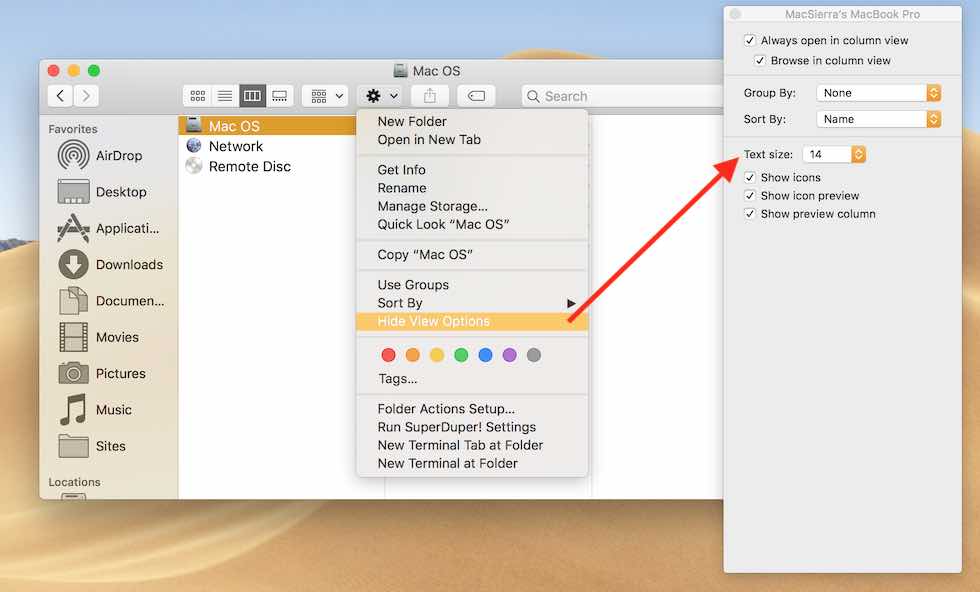
Task: Open the Group By dropdown
Action: click(x=877, y=92)
